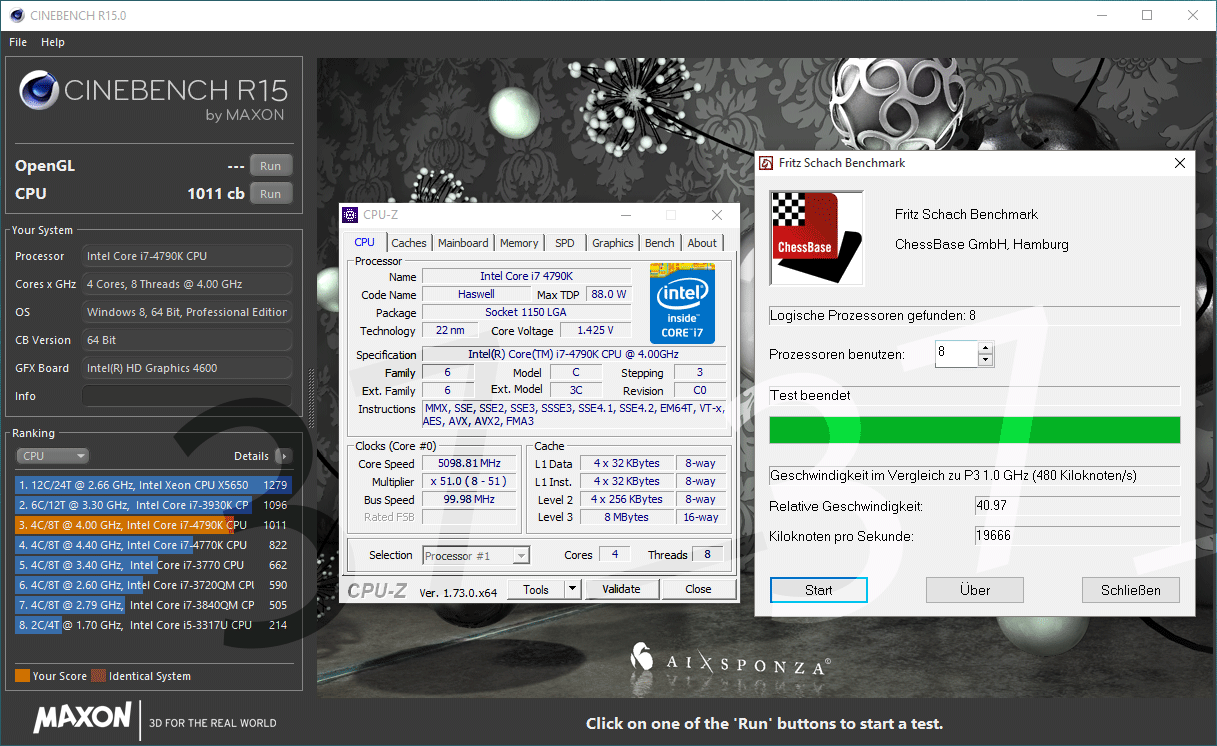Run the OpenGL test

tap(270, 166)
